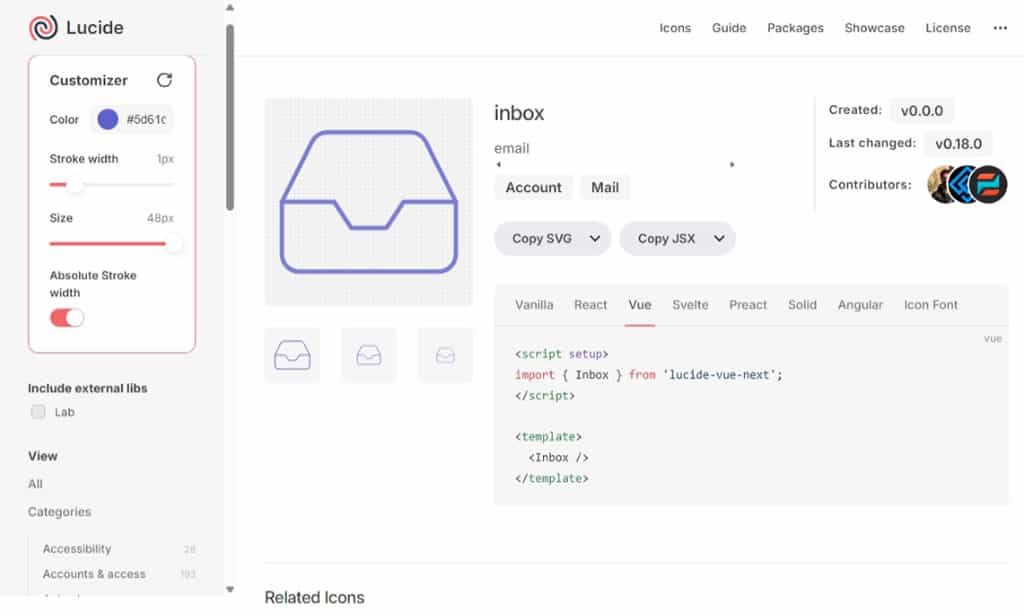Click the Mail tag
This screenshot has height=615, width=1024.
pos(605,187)
